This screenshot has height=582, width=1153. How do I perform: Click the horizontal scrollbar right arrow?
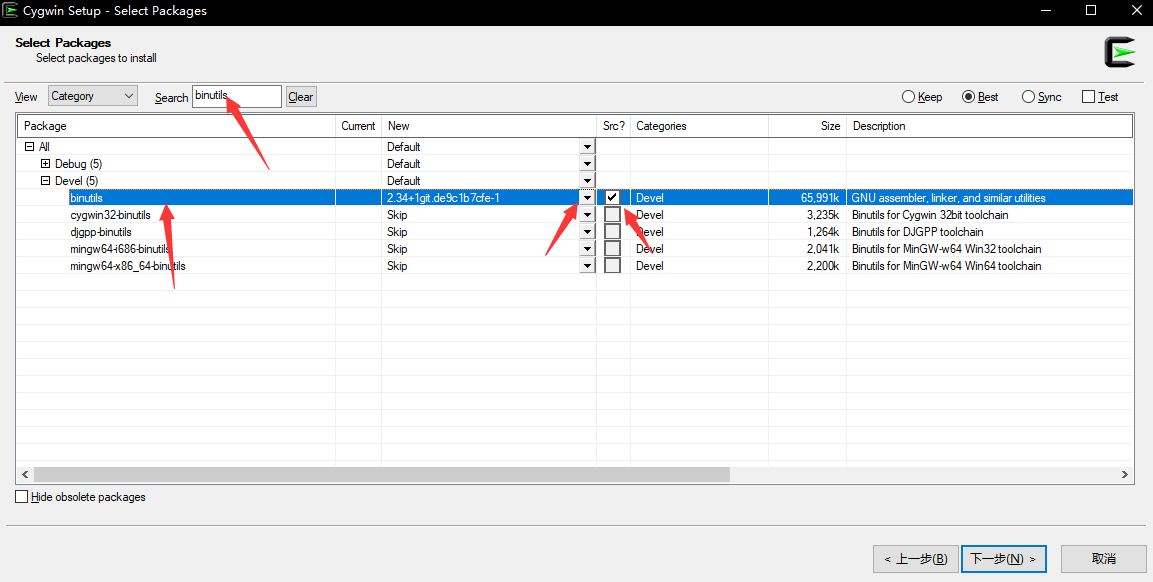pos(1124,475)
